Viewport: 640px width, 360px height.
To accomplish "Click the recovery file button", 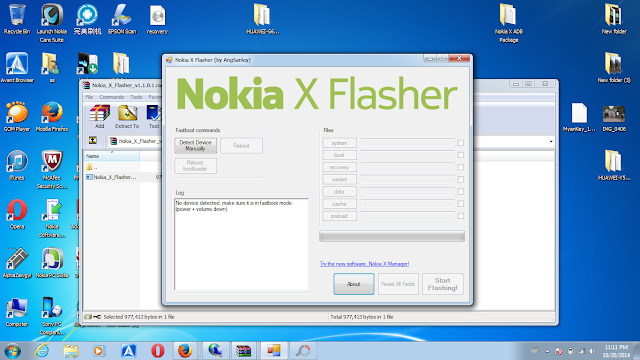I will [340, 167].
